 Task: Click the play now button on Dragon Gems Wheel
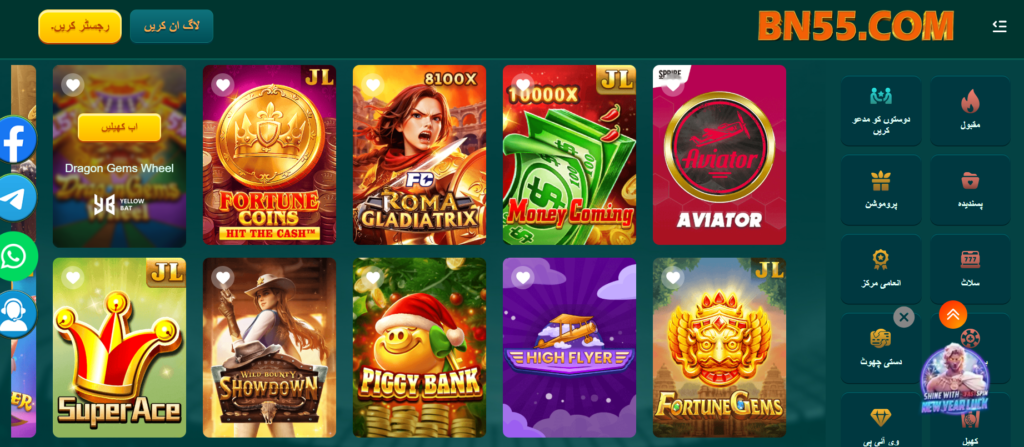120,127
